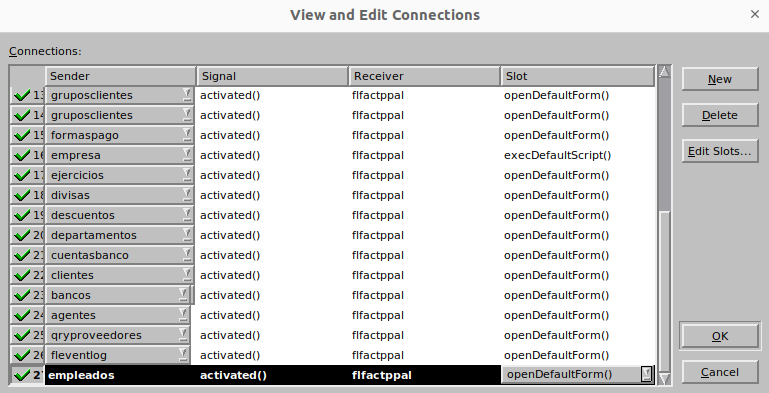Viewport: 769px width, 393px height.
Task: Open the qryproveedores sender dropdown
Action: 183,335
